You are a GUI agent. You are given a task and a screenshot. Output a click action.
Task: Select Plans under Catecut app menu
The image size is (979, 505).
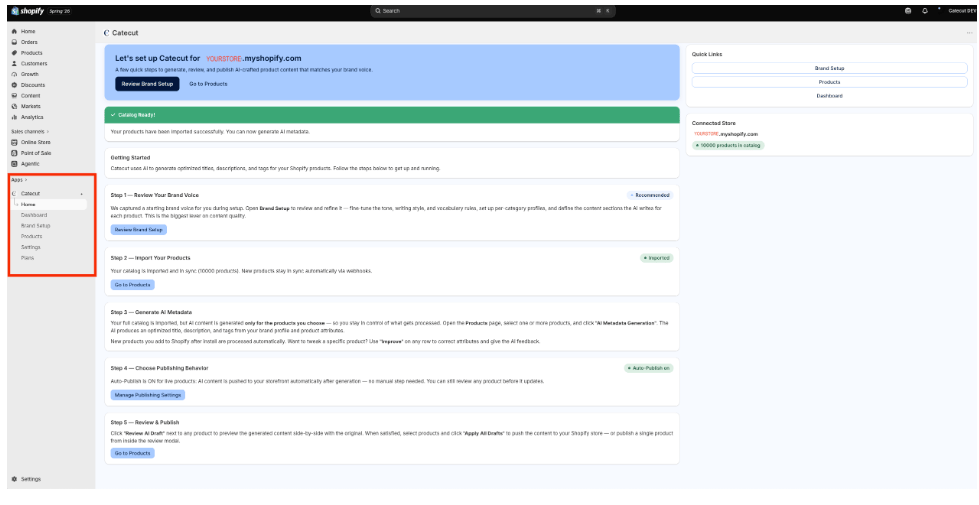pos(27,258)
